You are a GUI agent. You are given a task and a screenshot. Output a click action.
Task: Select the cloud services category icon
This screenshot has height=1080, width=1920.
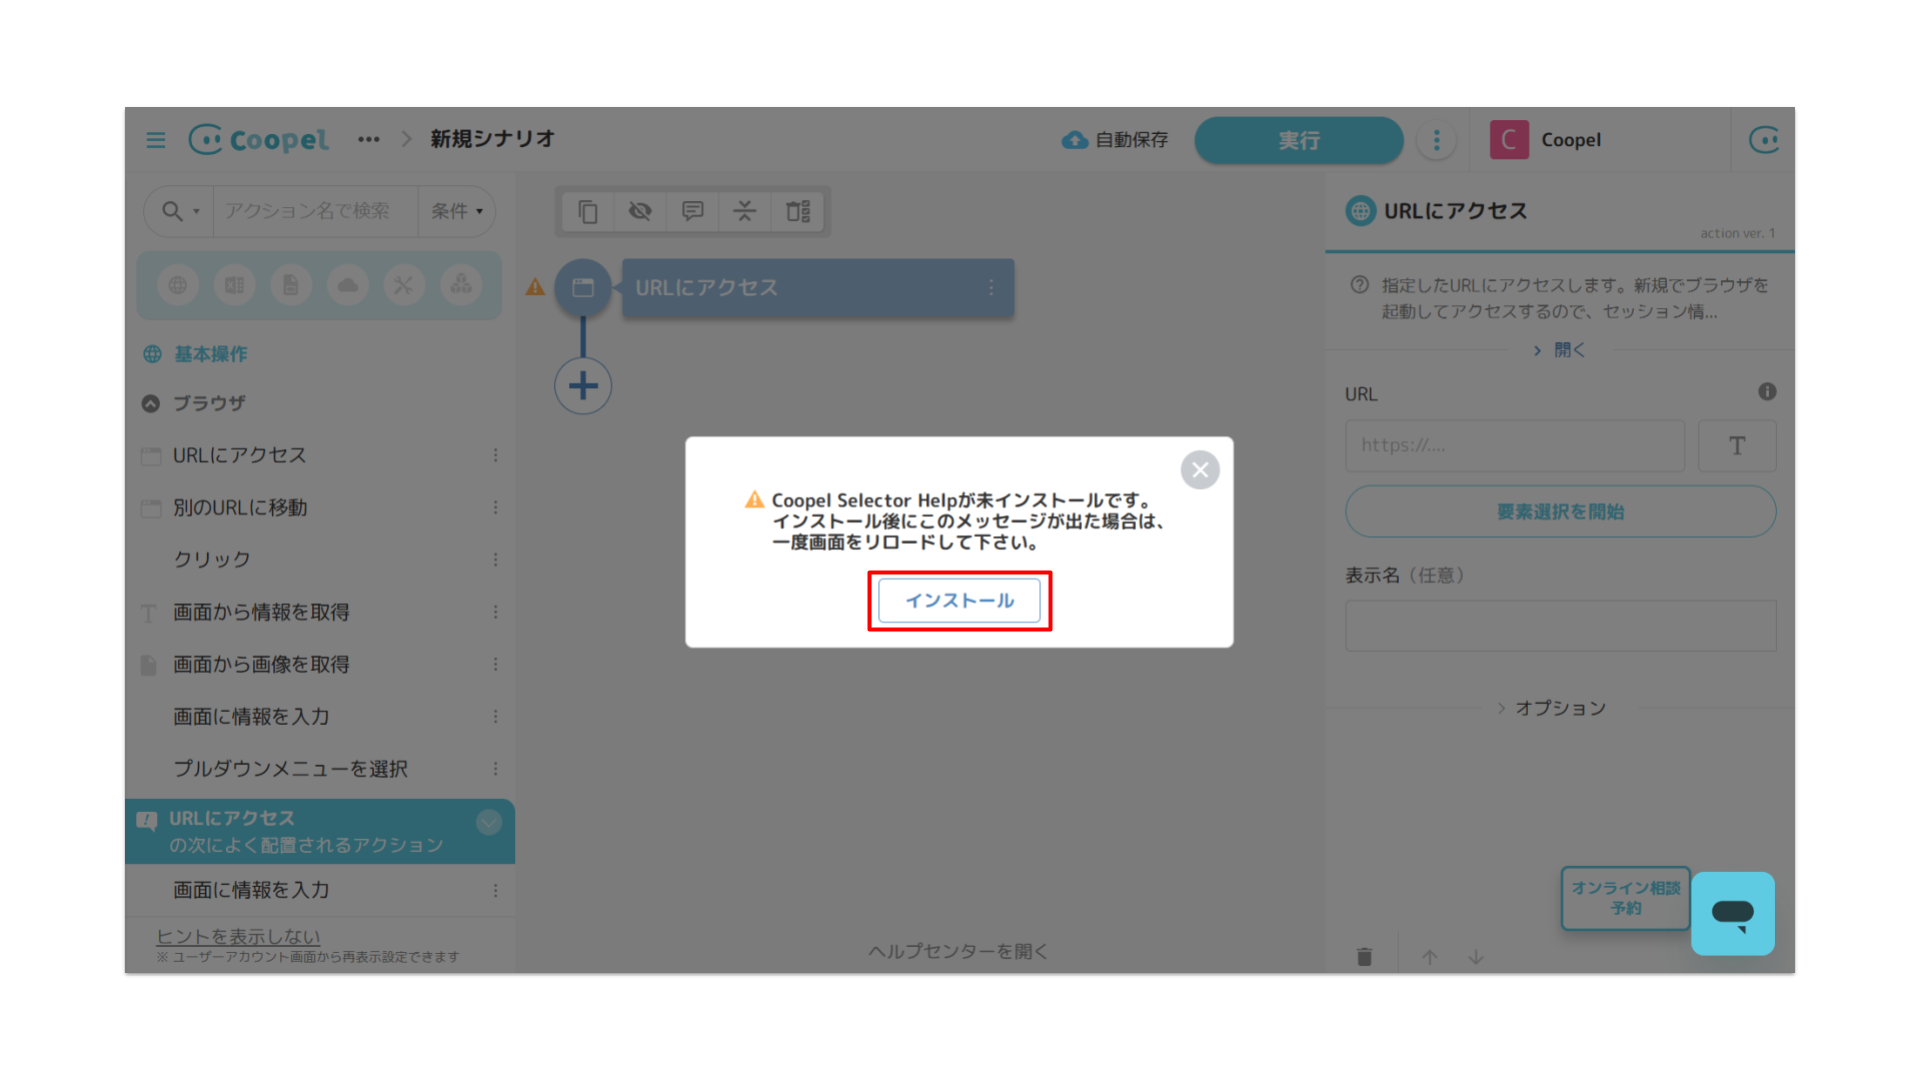tap(348, 285)
